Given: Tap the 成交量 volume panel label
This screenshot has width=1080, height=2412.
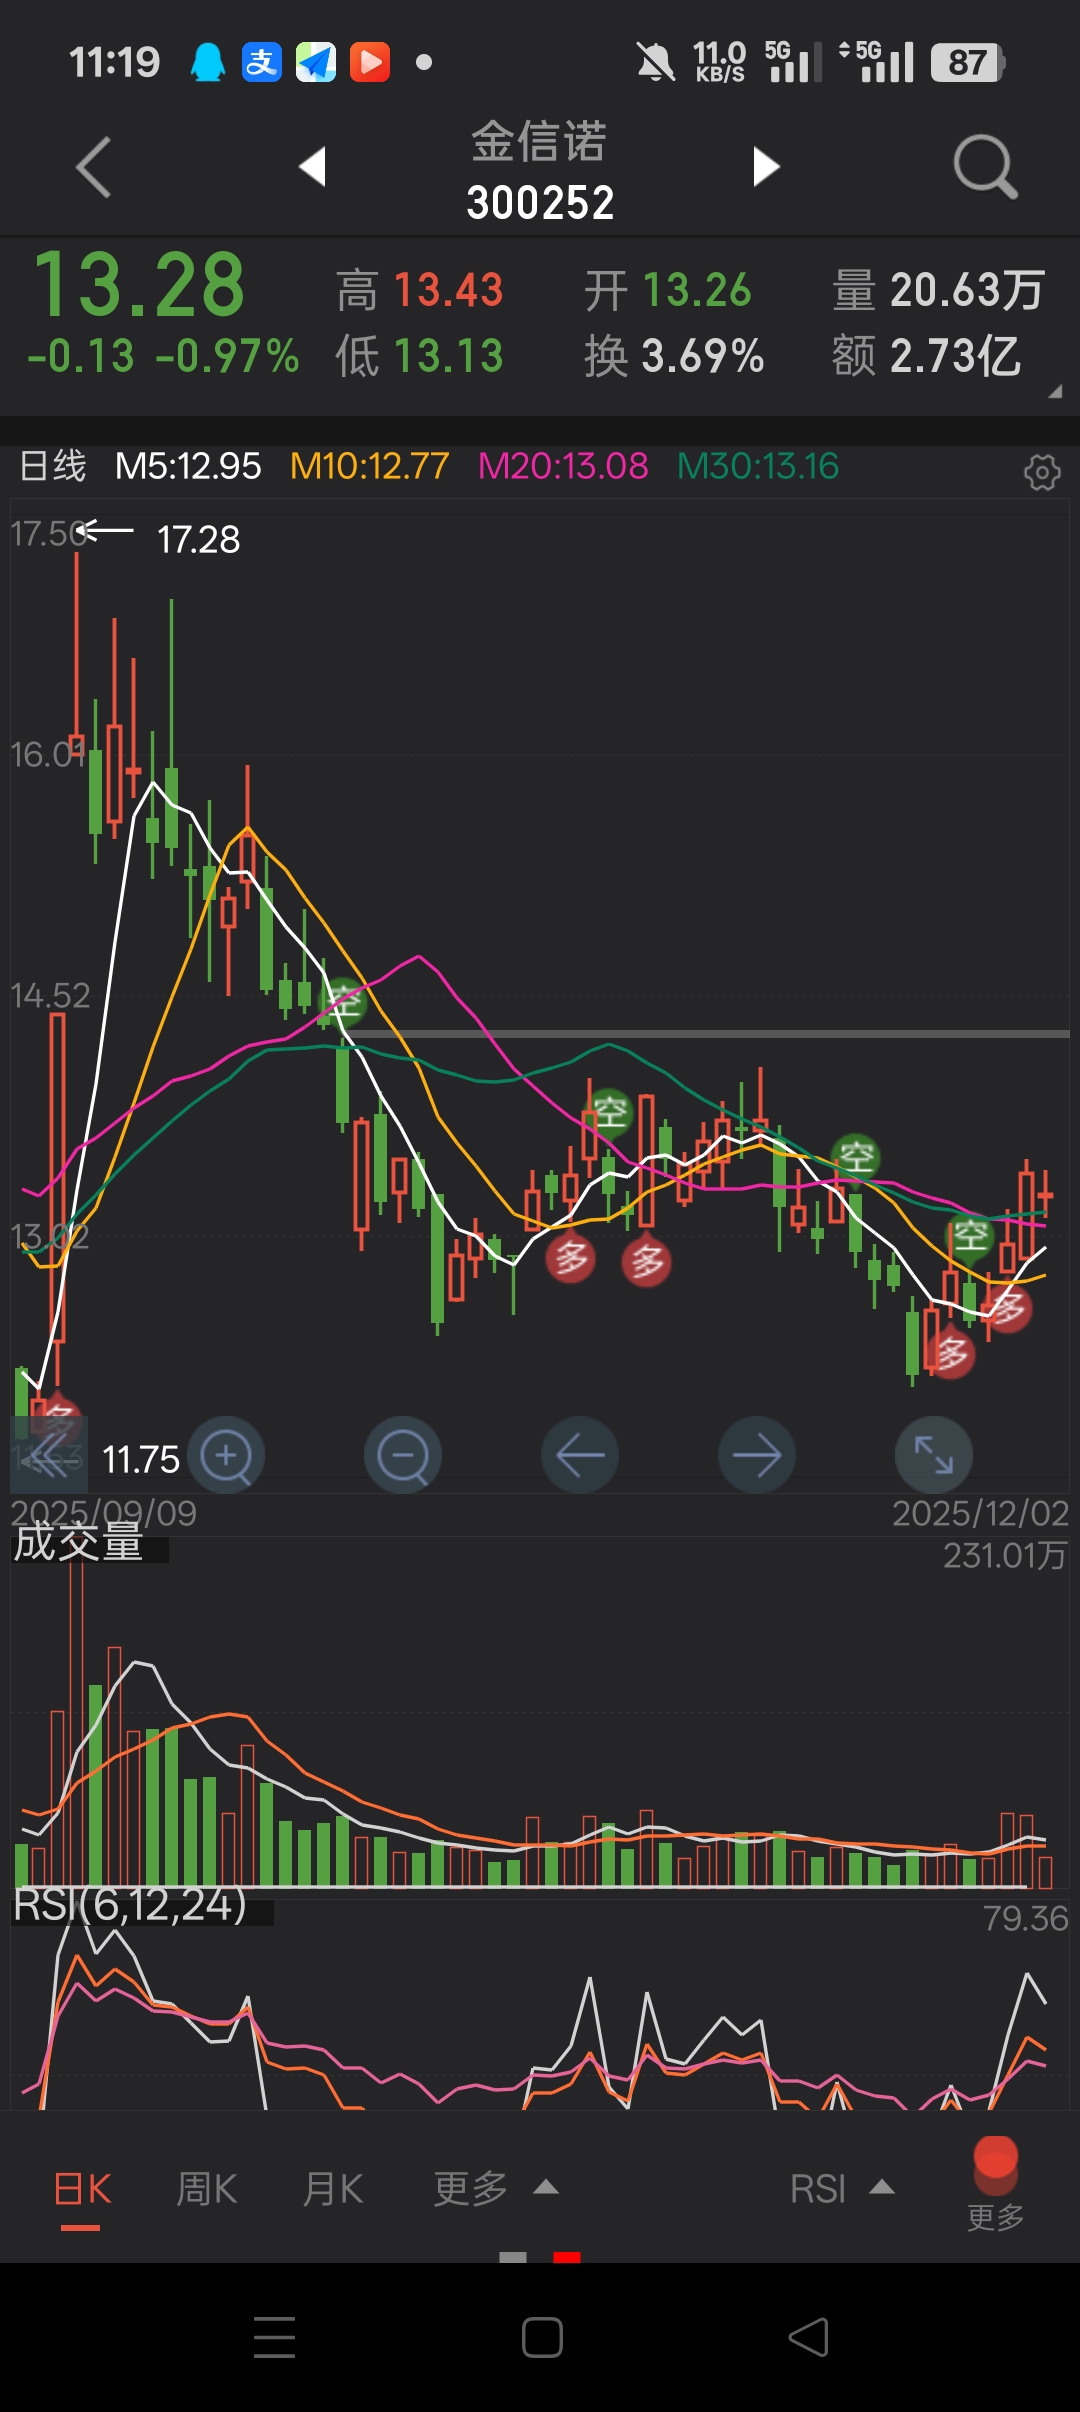Looking at the screenshot, I should pyautogui.click(x=78, y=1542).
